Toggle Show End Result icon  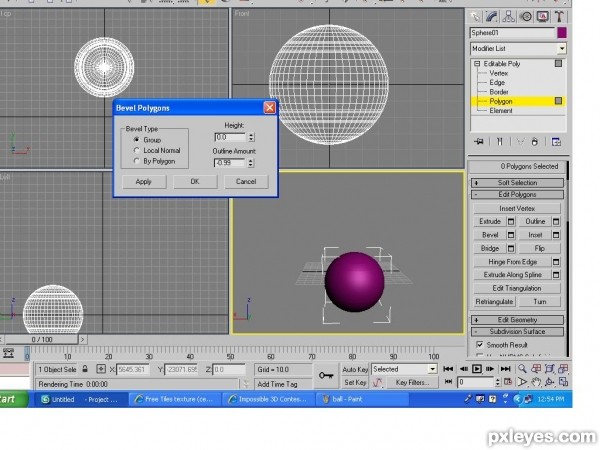500,142
